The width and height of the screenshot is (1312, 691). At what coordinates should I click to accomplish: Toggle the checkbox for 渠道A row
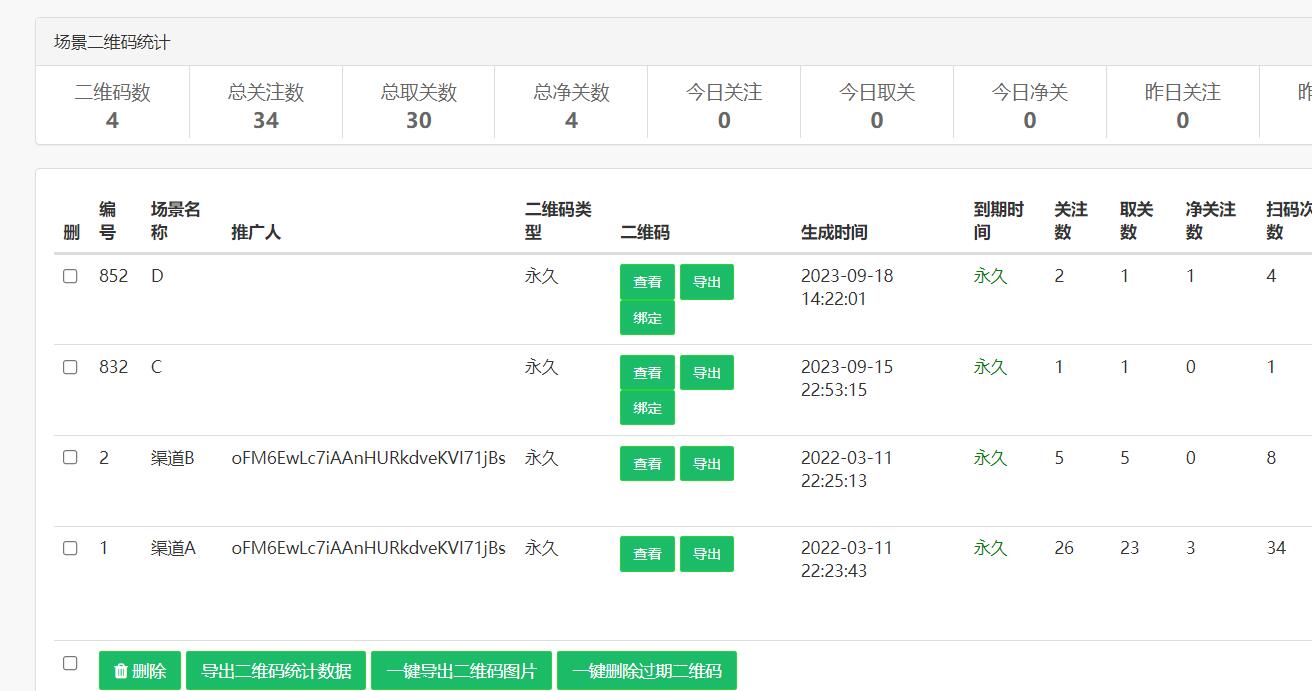pyautogui.click(x=70, y=548)
